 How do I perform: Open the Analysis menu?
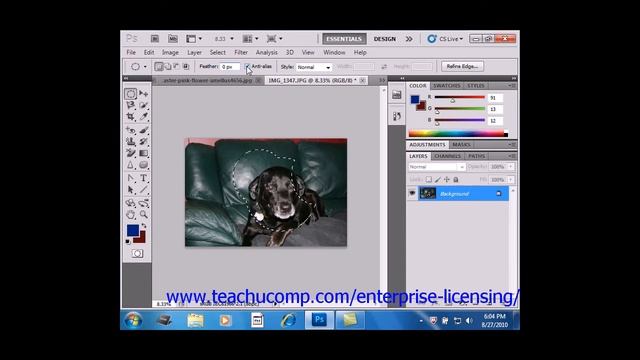pos(267,52)
